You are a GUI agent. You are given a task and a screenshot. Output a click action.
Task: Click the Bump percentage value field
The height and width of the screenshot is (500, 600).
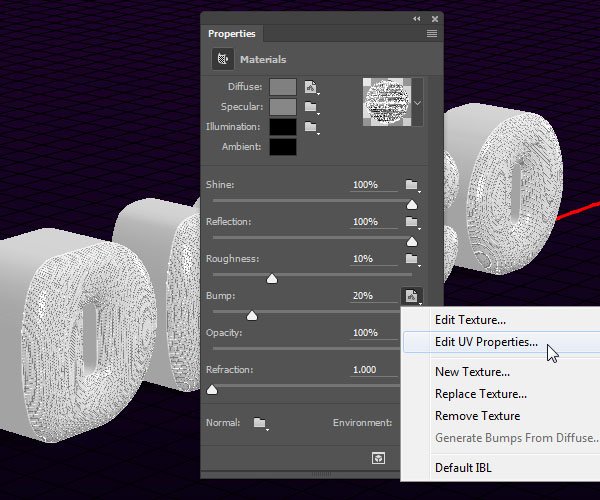click(x=373, y=296)
